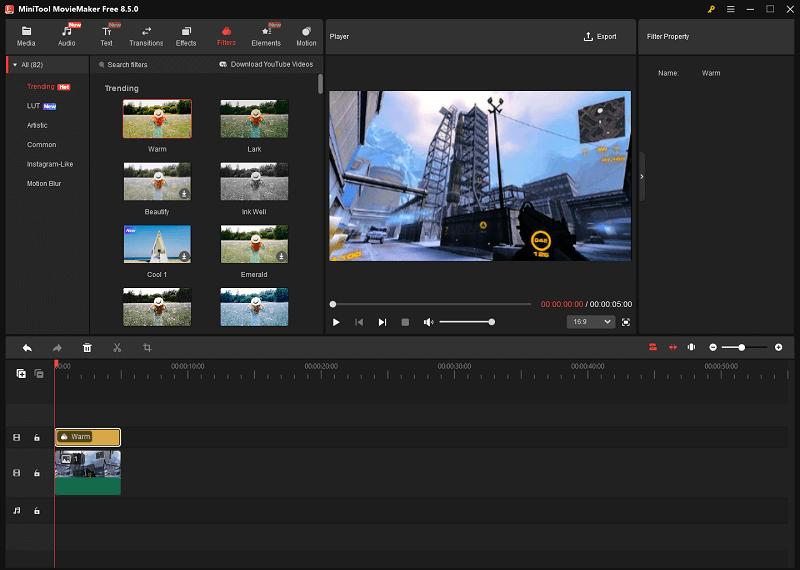Switch to the Text tab

tap(106, 36)
